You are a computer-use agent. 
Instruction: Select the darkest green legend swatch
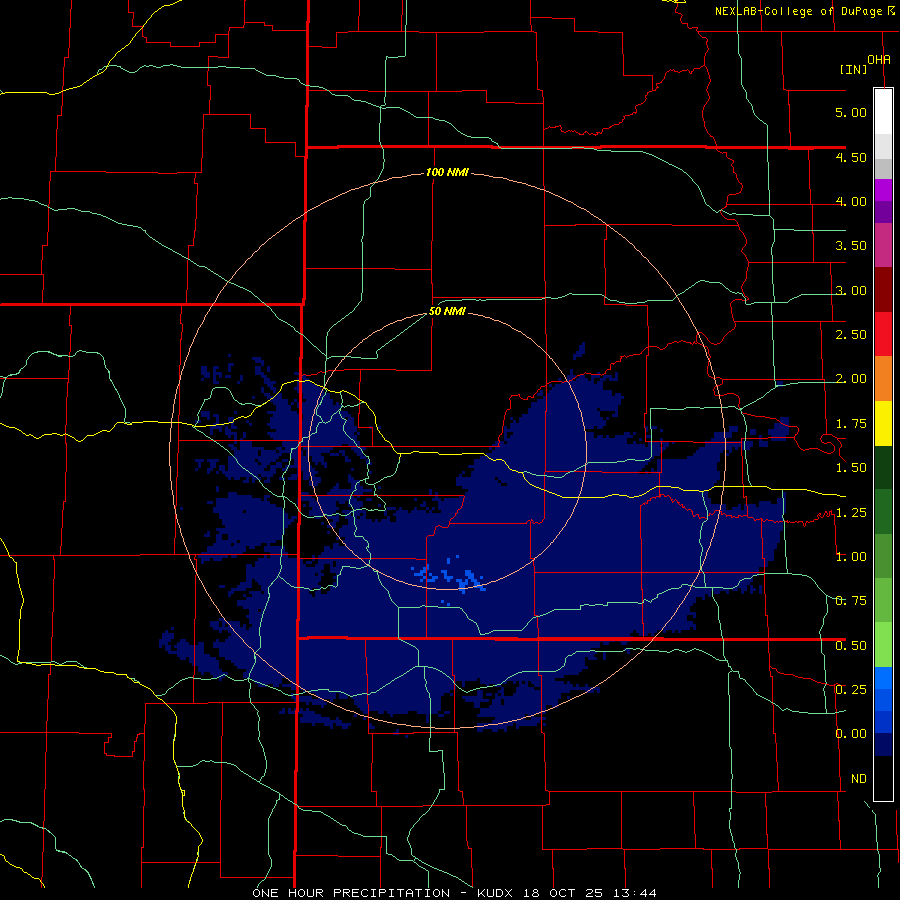883,467
